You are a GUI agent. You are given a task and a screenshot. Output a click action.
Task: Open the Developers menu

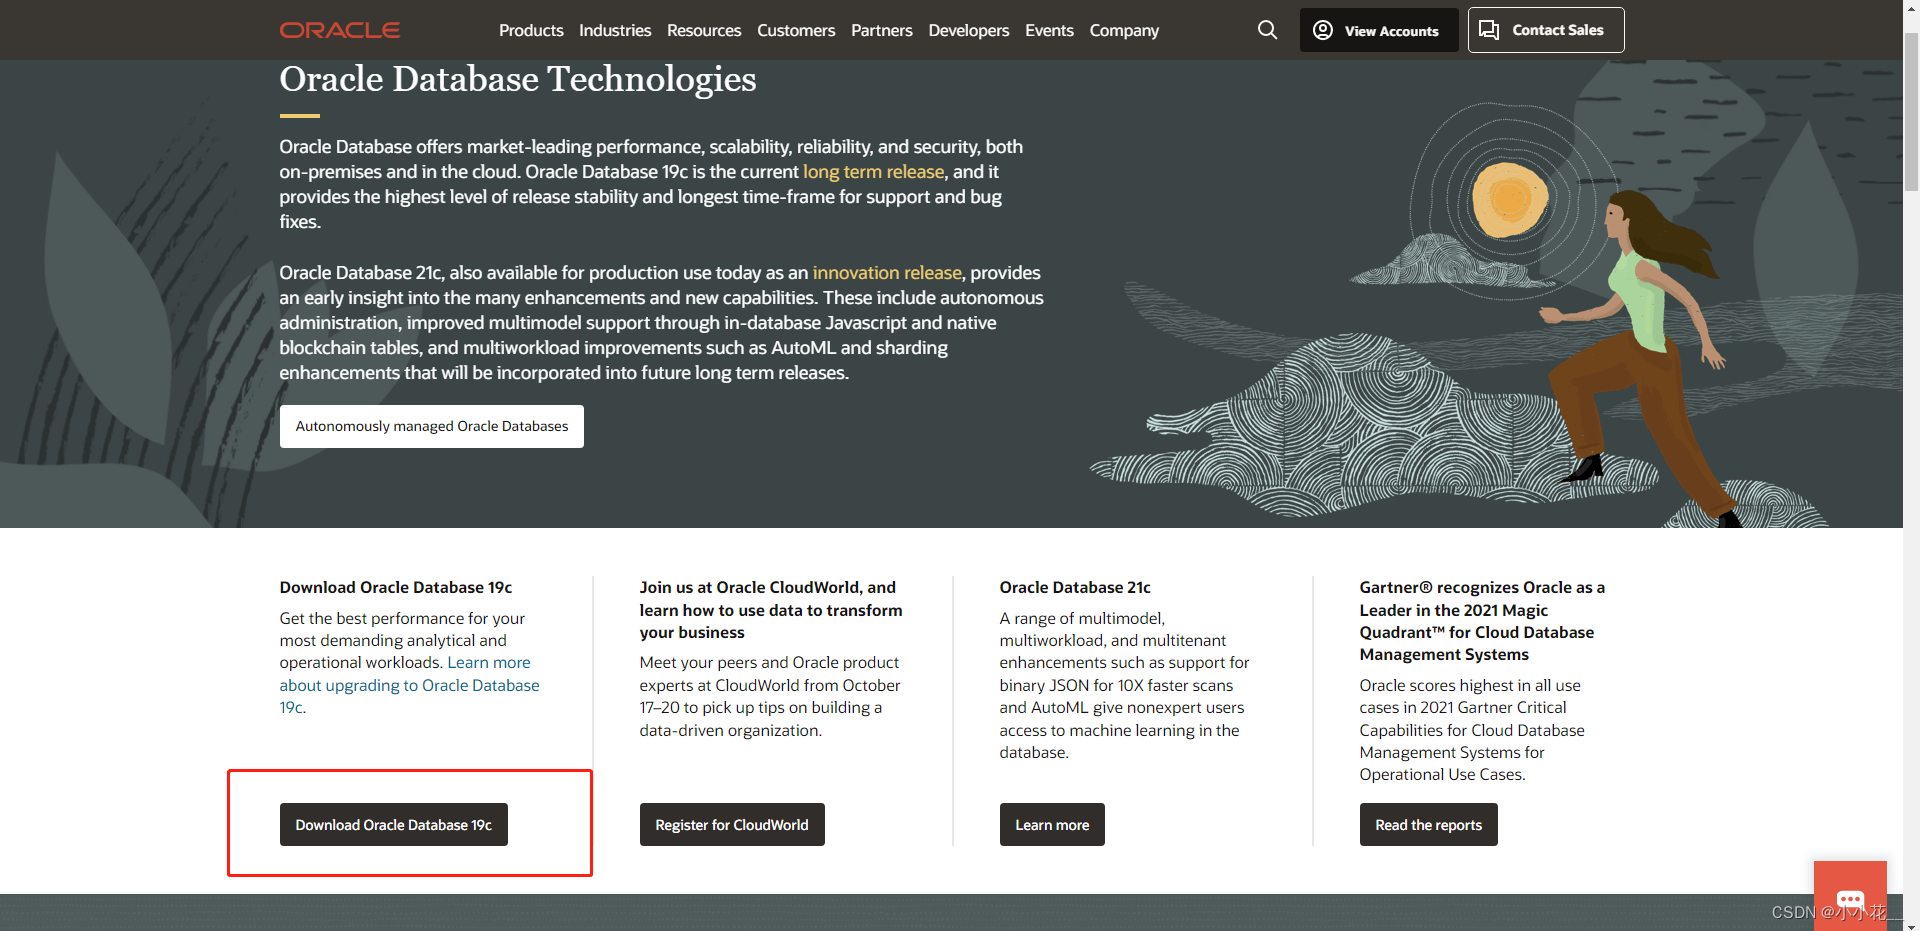(969, 31)
